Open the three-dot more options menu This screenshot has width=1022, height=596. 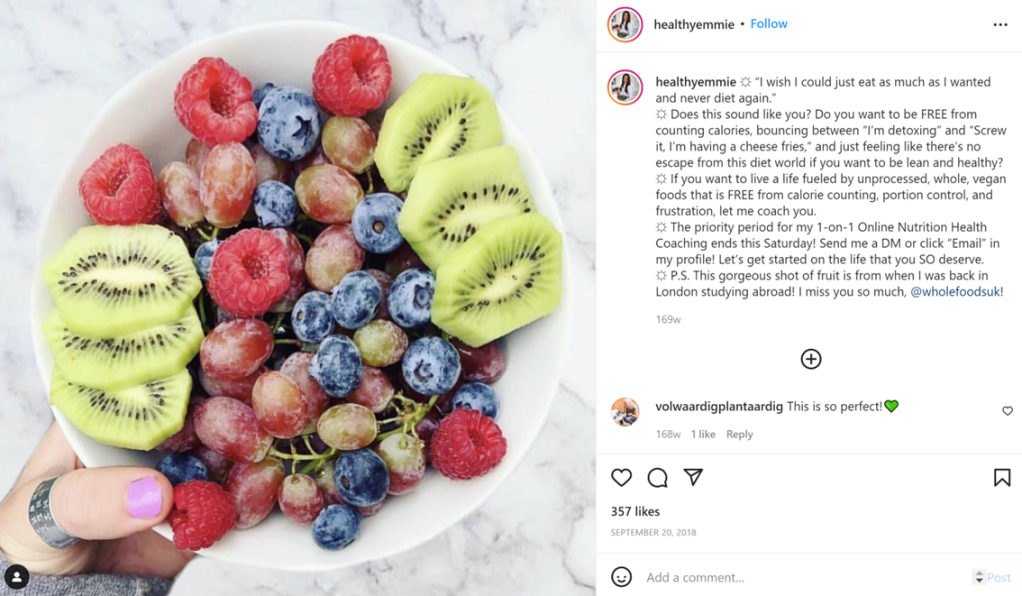[x=1000, y=25]
